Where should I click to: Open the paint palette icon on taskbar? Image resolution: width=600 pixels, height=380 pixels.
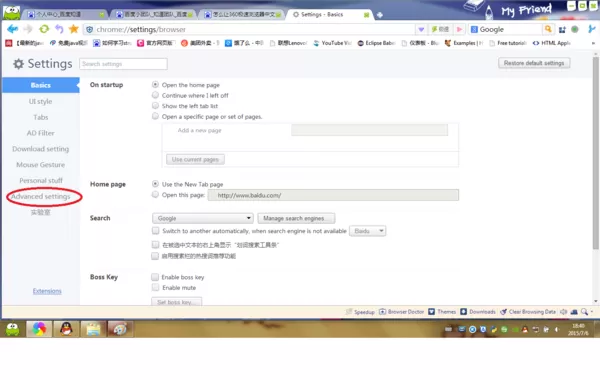pyautogui.click(x=120, y=329)
